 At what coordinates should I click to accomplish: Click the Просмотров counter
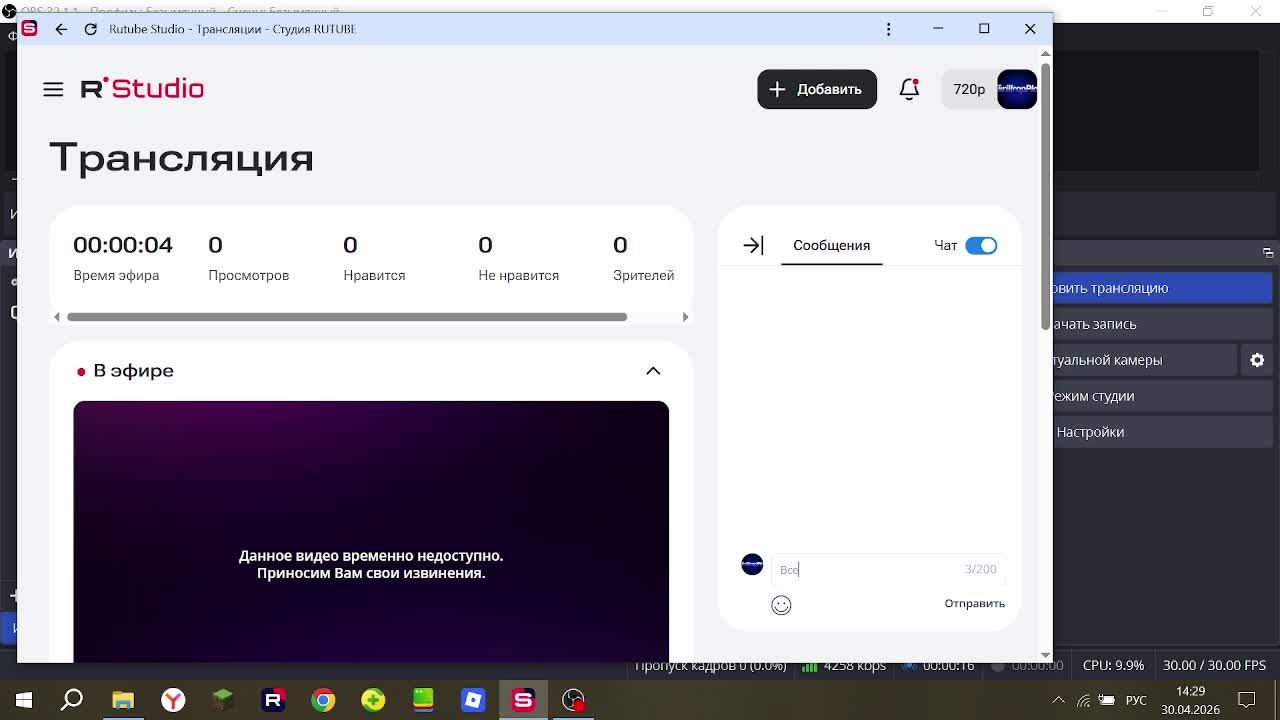tap(248, 258)
